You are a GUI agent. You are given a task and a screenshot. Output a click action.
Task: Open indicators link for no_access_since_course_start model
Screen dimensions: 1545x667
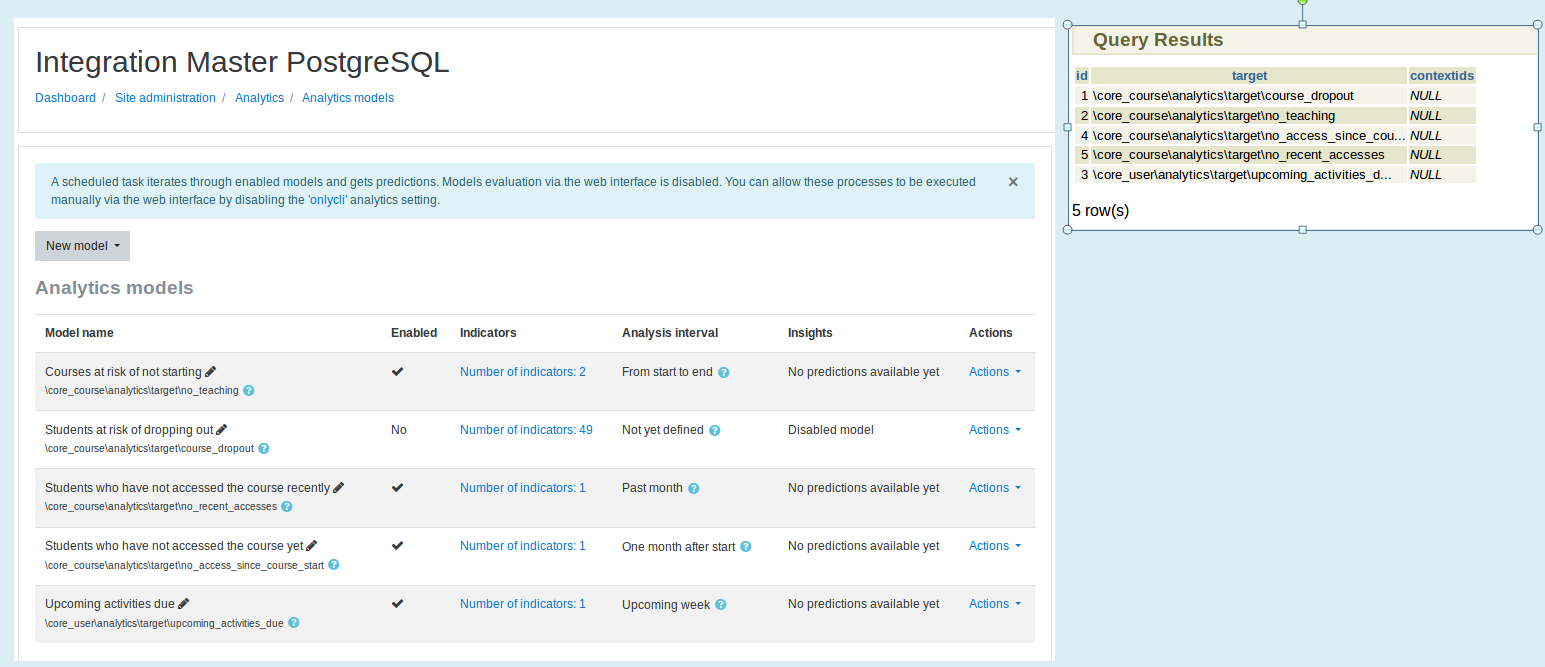coord(523,546)
